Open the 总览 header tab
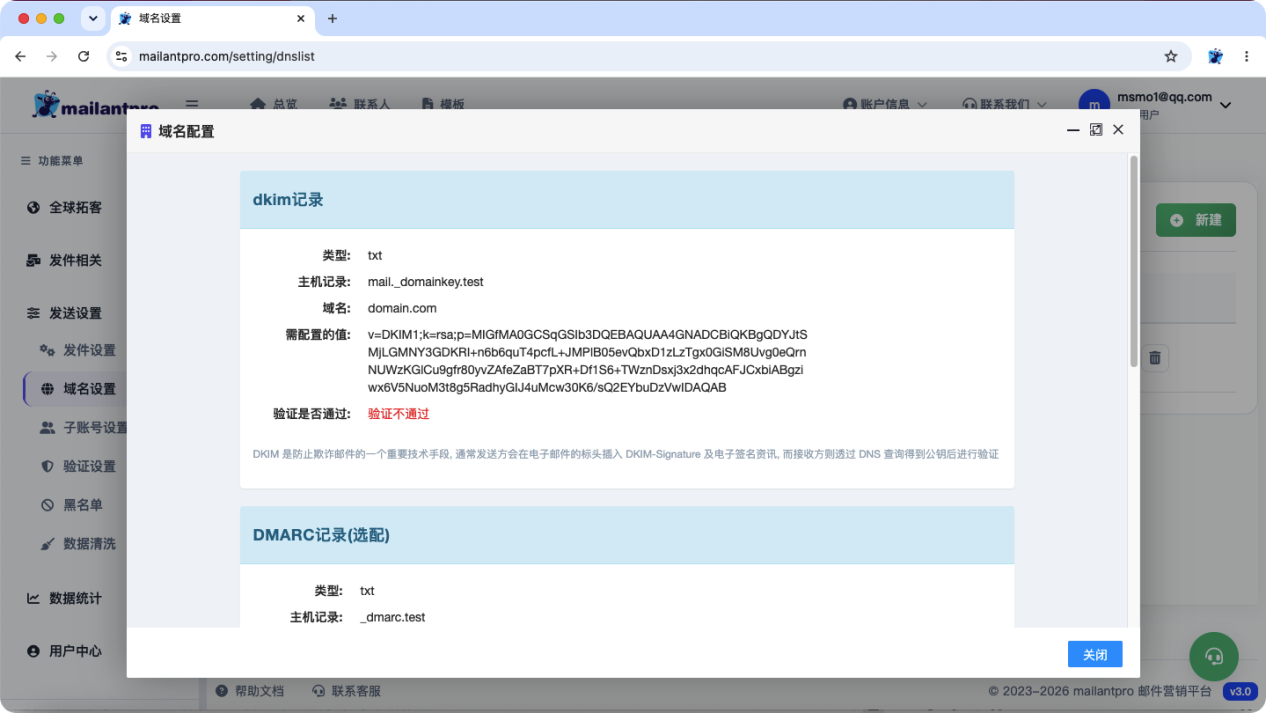The width and height of the screenshot is (1266, 713). [x=274, y=104]
